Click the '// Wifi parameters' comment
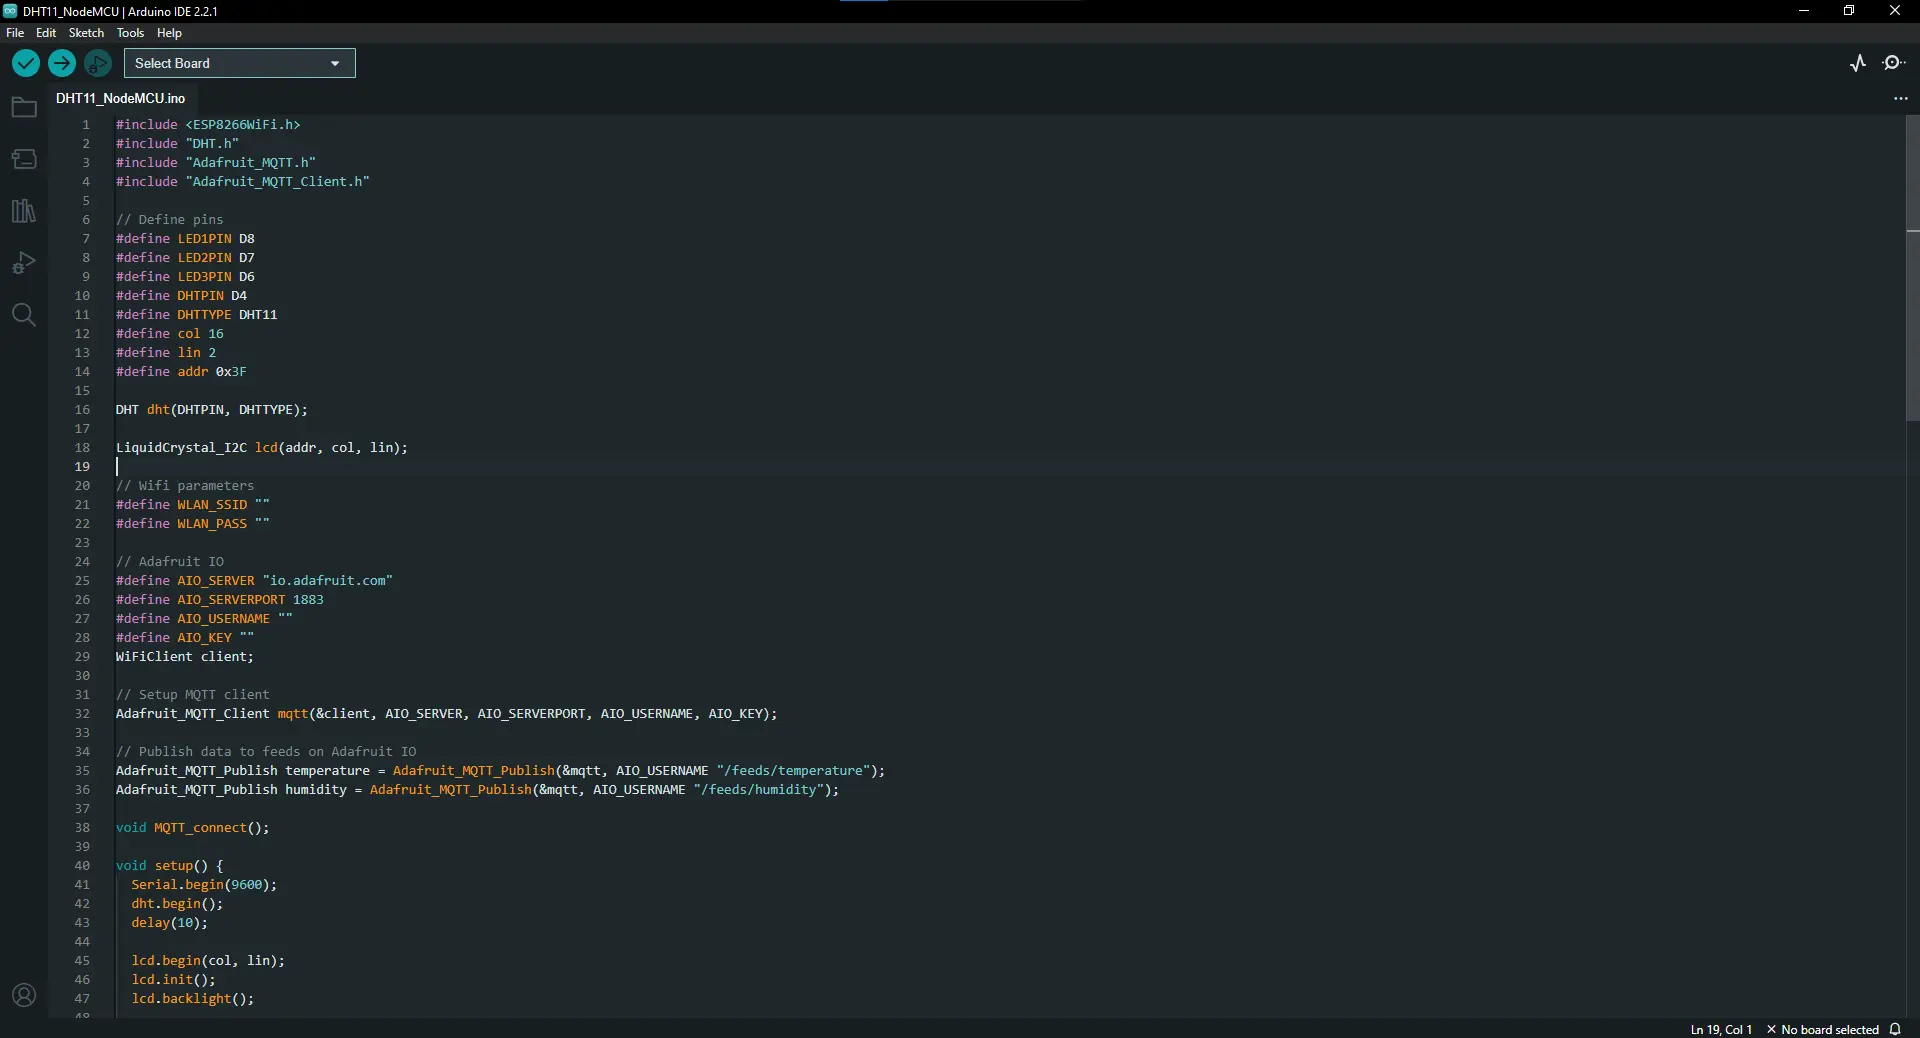This screenshot has width=1920, height=1038. point(185,486)
